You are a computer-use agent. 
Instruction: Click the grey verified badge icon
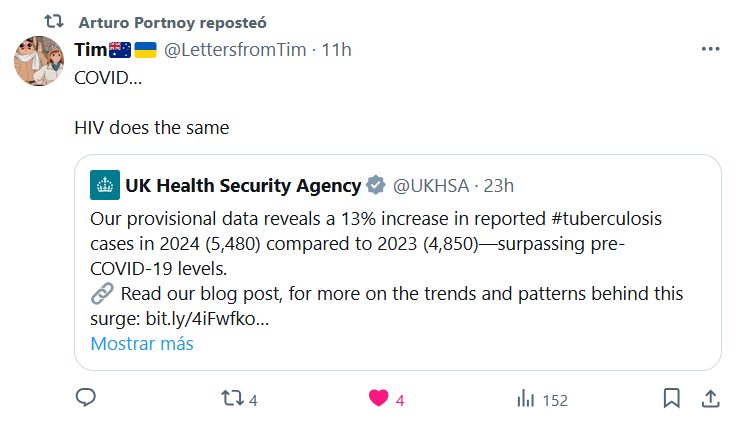coord(377,185)
